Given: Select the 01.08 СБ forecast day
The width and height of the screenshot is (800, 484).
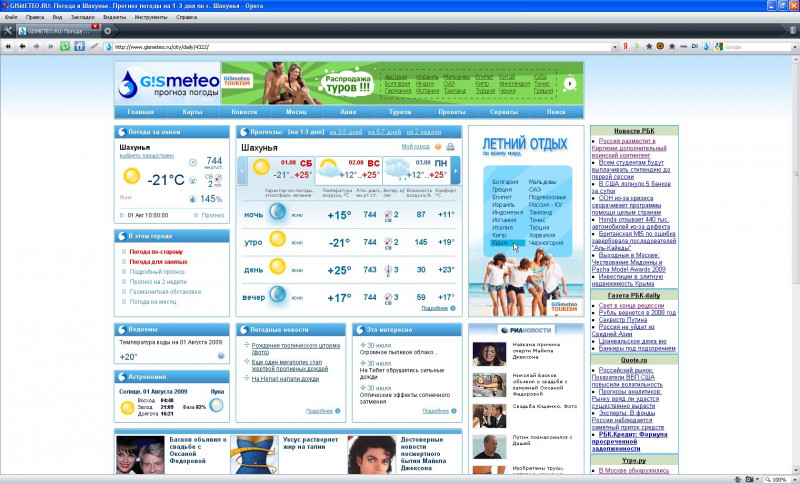Looking at the screenshot, I should 281,170.
